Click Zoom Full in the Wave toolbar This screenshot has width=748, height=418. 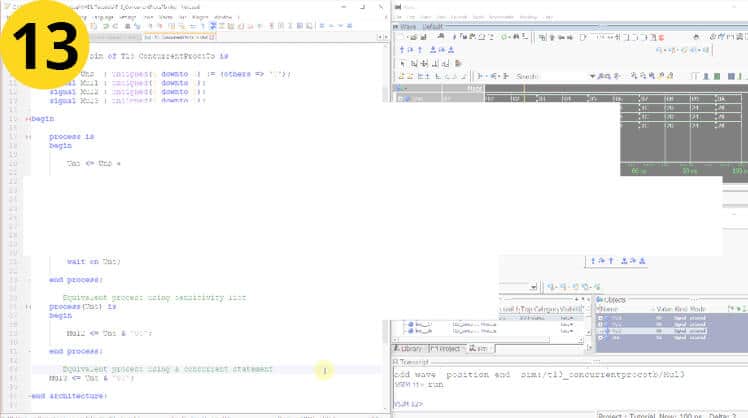[652, 76]
